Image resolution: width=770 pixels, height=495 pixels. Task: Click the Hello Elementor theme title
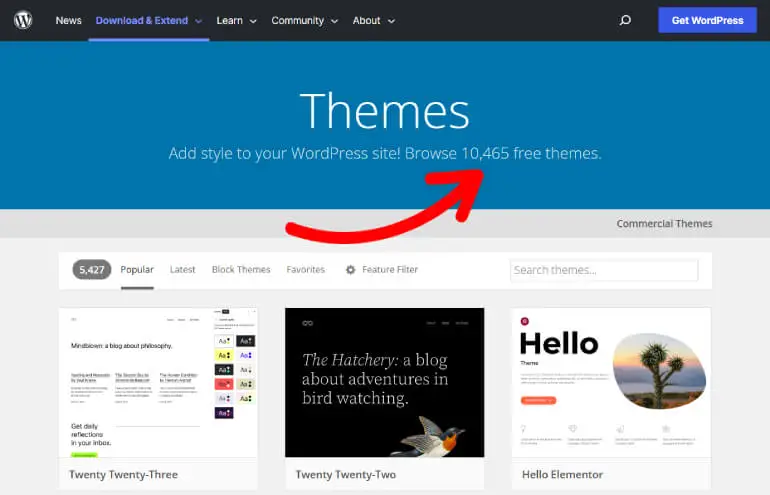(x=562, y=475)
